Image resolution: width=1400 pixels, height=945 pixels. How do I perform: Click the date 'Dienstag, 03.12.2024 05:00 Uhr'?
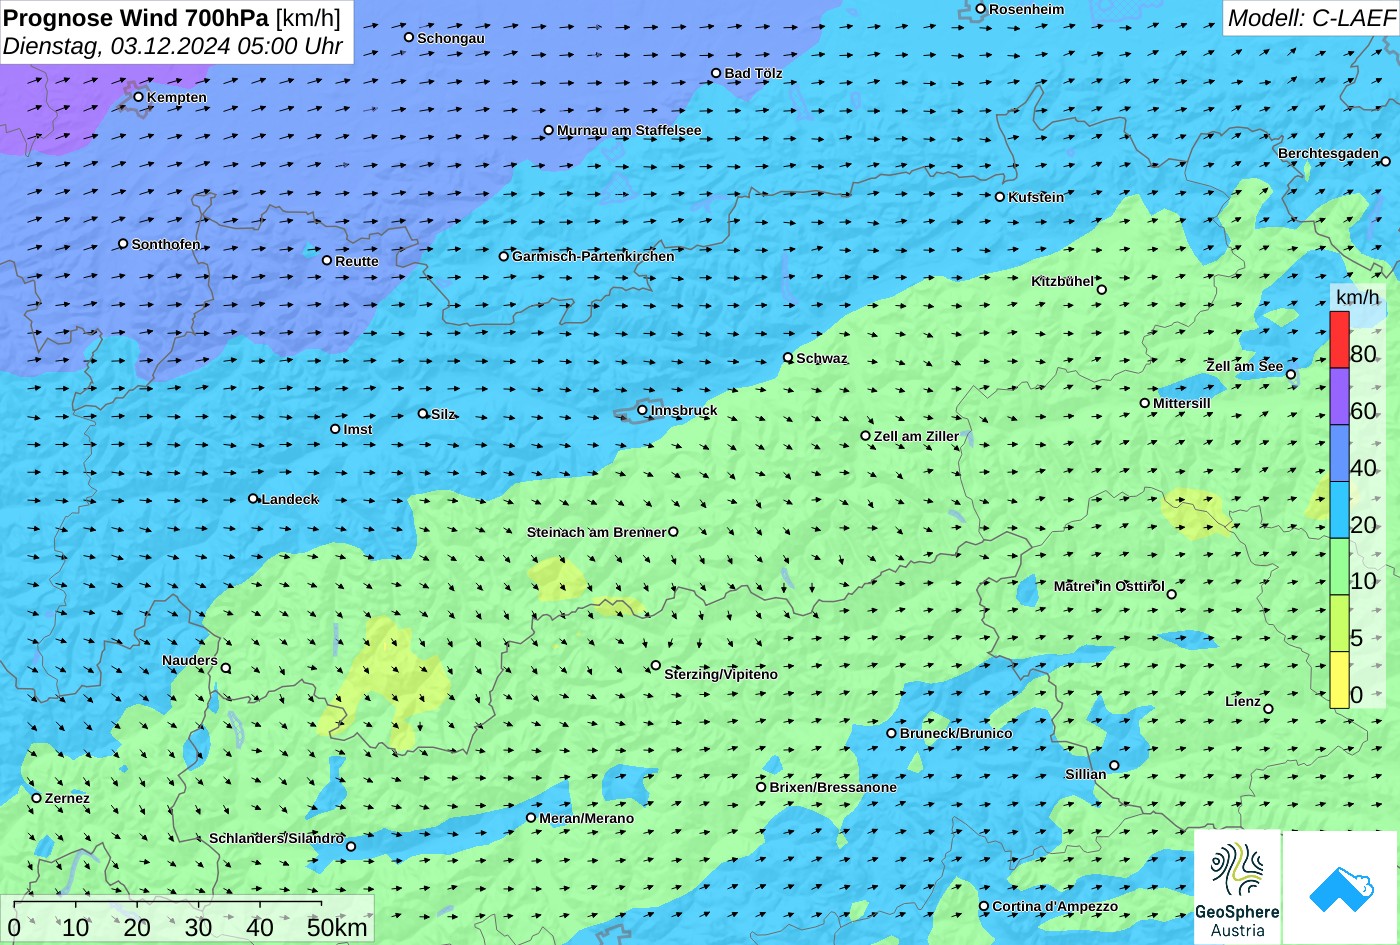pyautogui.click(x=173, y=46)
